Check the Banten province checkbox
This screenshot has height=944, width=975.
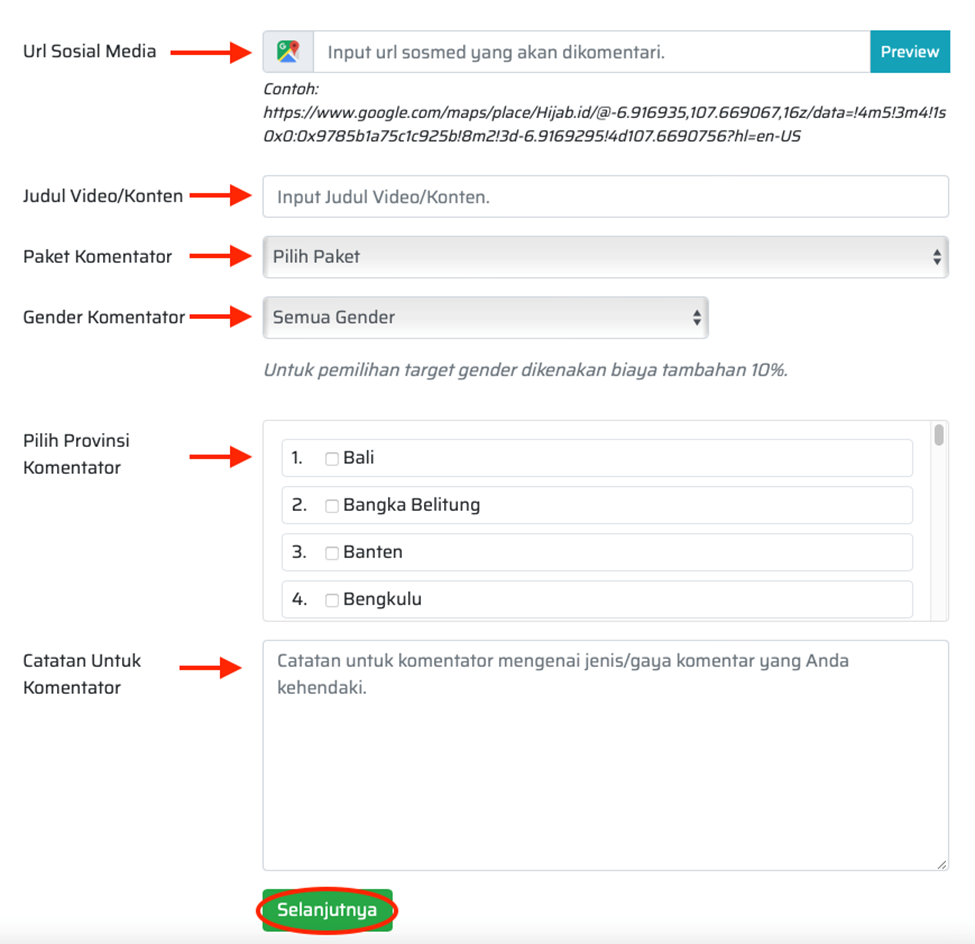coord(332,553)
